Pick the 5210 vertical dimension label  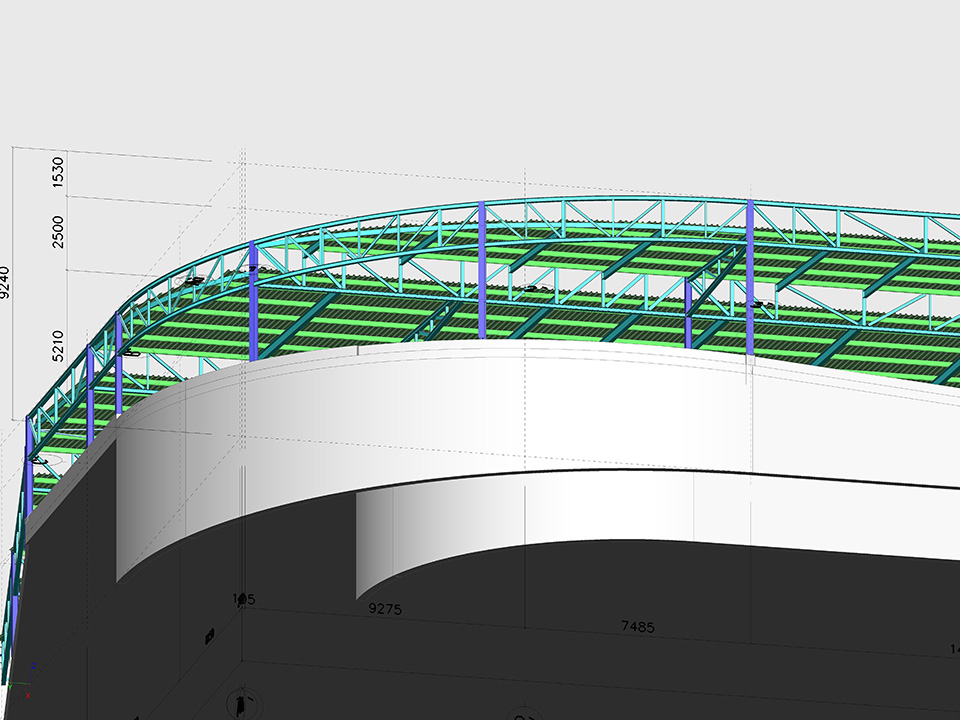click(x=58, y=344)
